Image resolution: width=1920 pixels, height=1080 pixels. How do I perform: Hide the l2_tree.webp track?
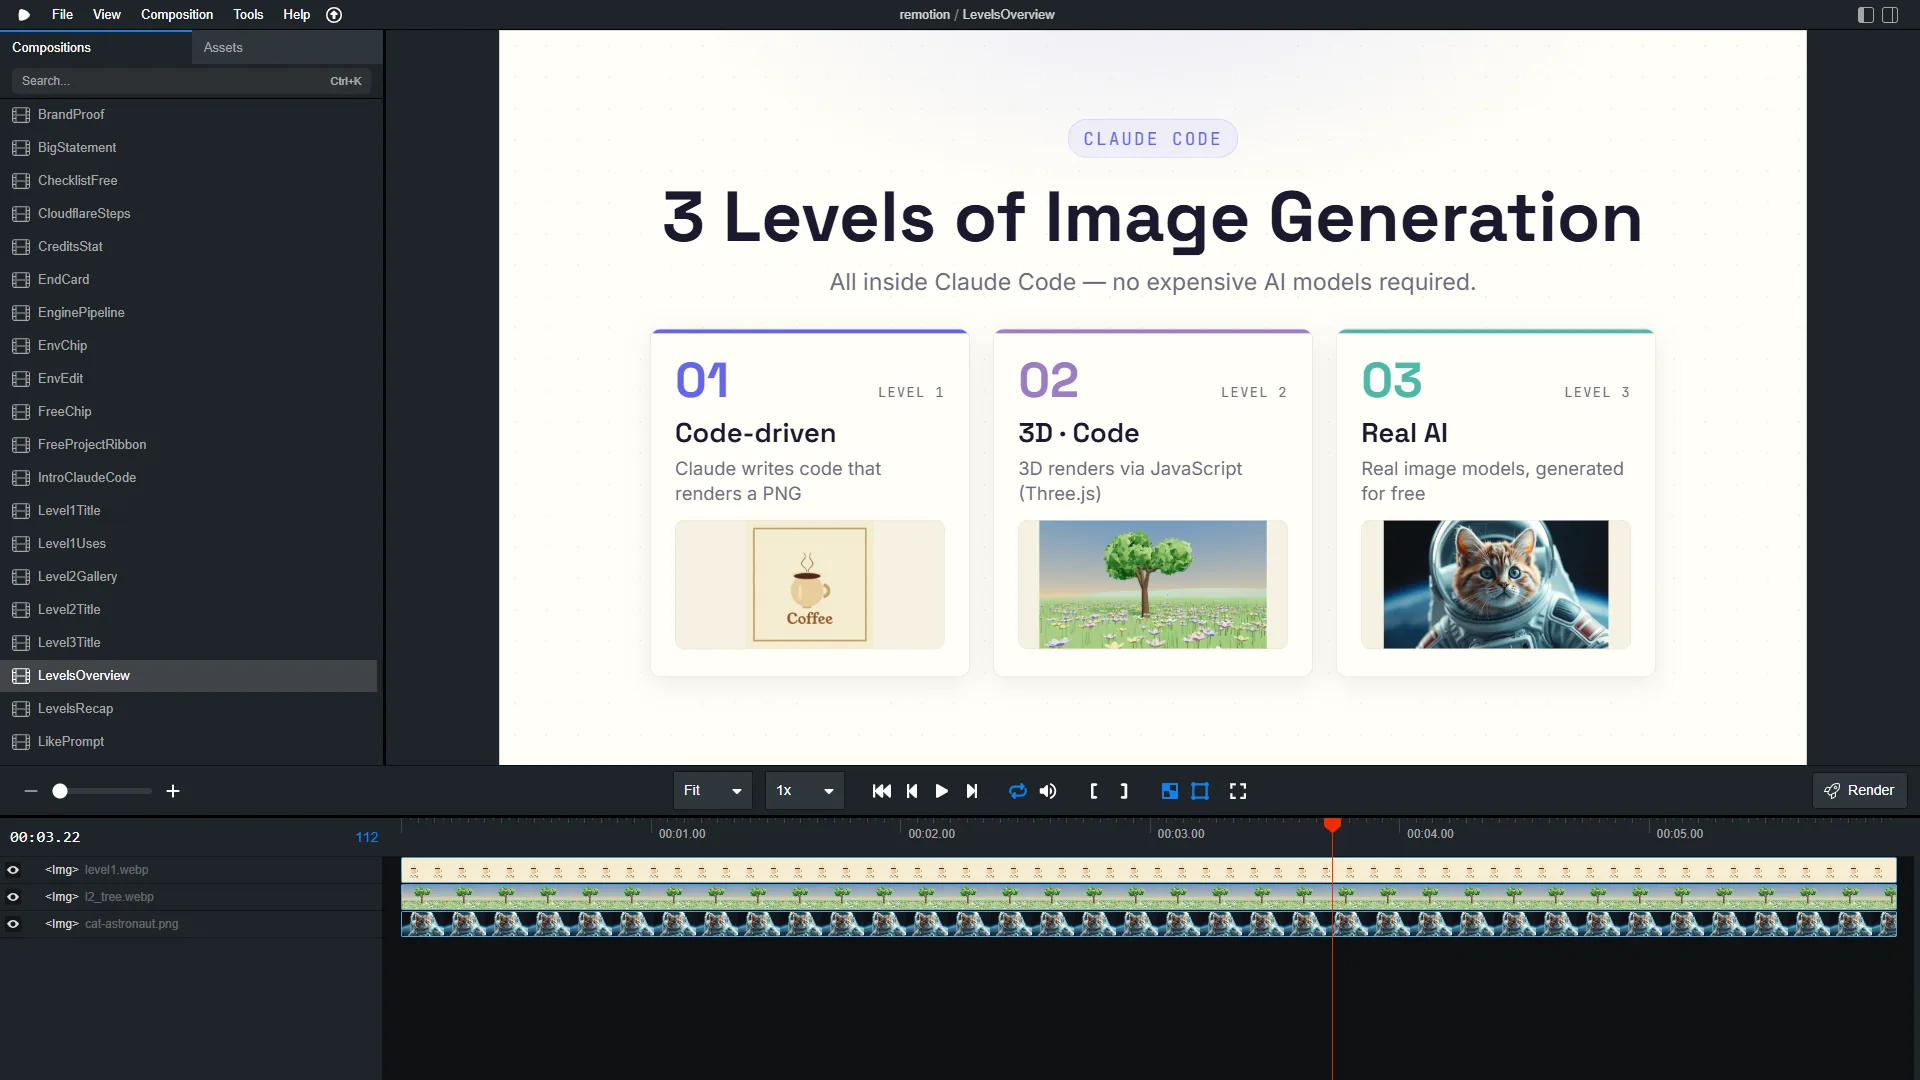pos(13,897)
